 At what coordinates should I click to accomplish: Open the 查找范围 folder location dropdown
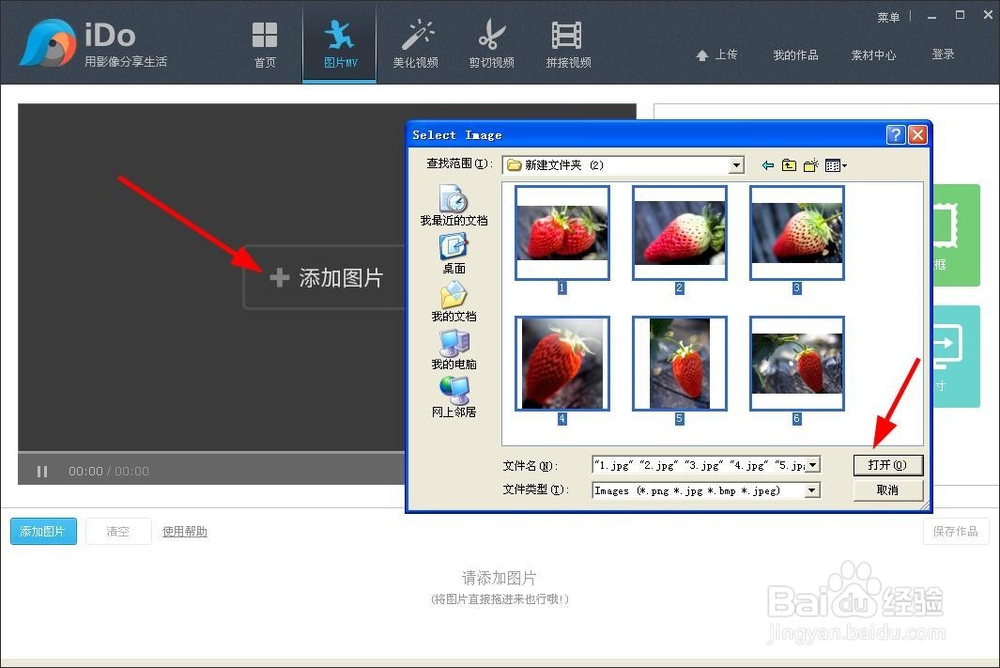tap(737, 165)
